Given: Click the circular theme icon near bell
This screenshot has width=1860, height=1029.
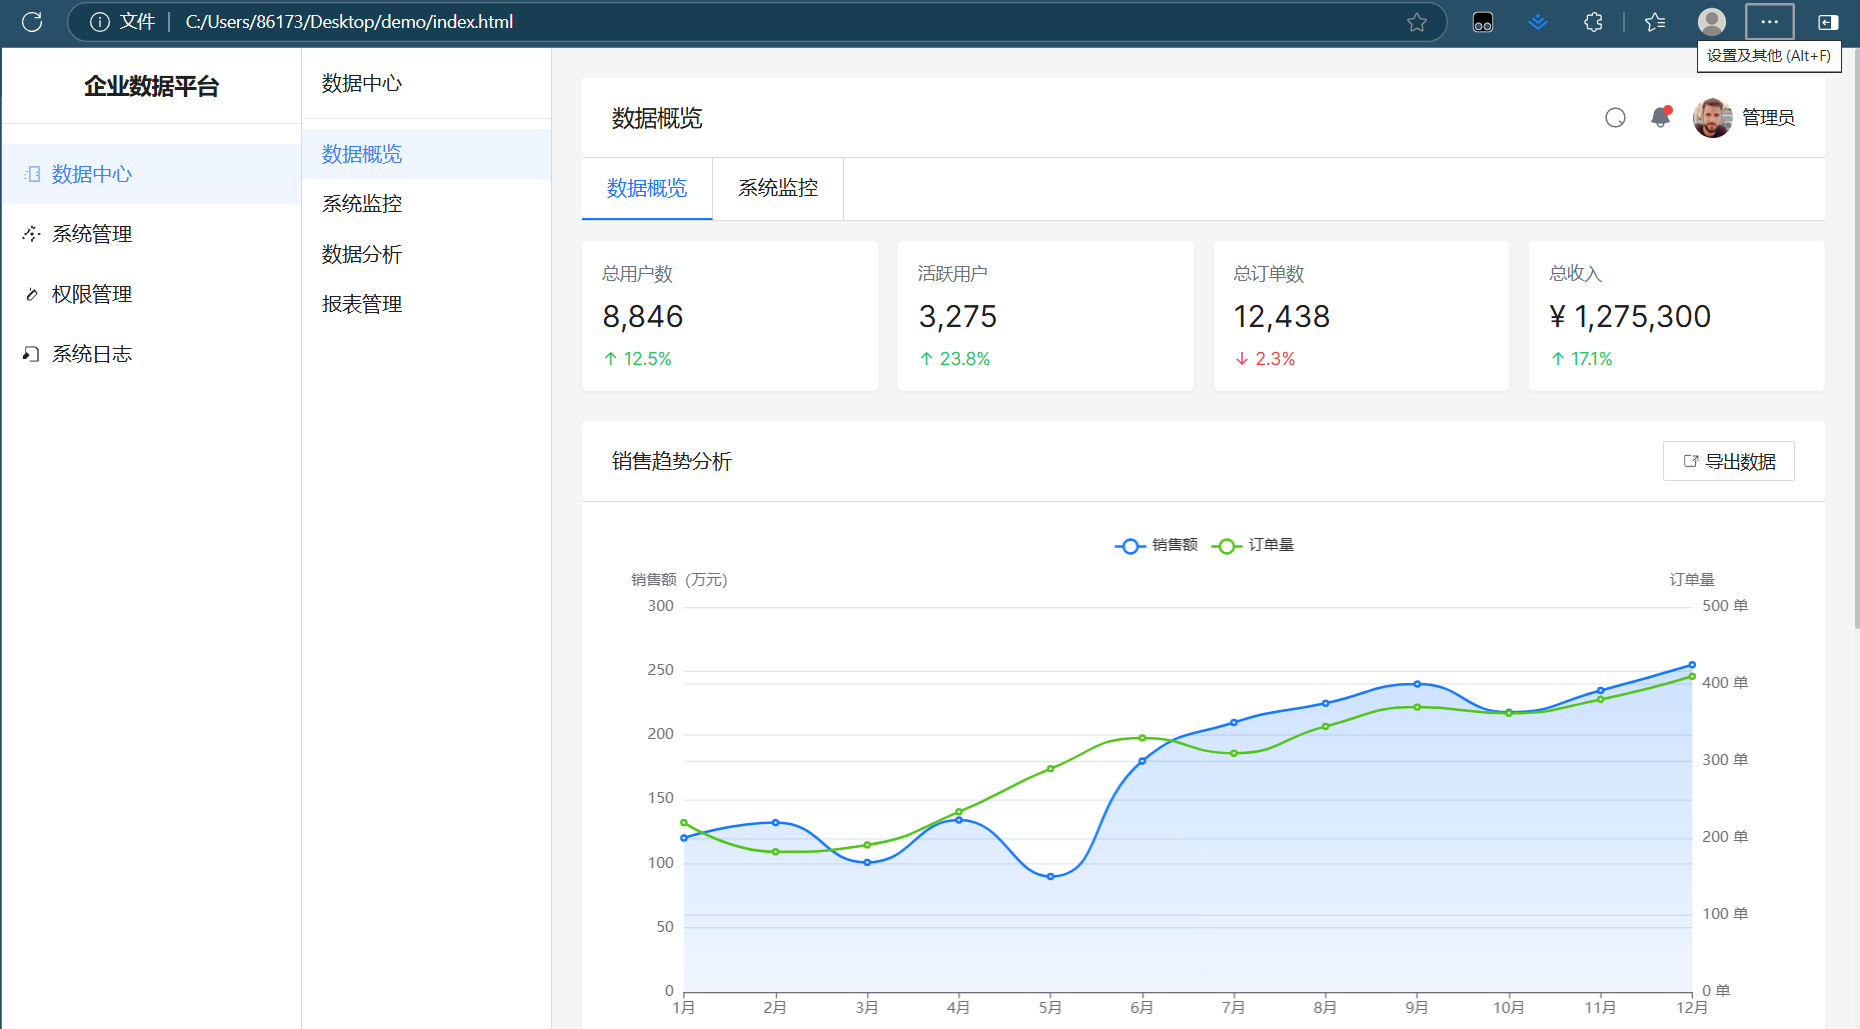Looking at the screenshot, I should [x=1615, y=118].
